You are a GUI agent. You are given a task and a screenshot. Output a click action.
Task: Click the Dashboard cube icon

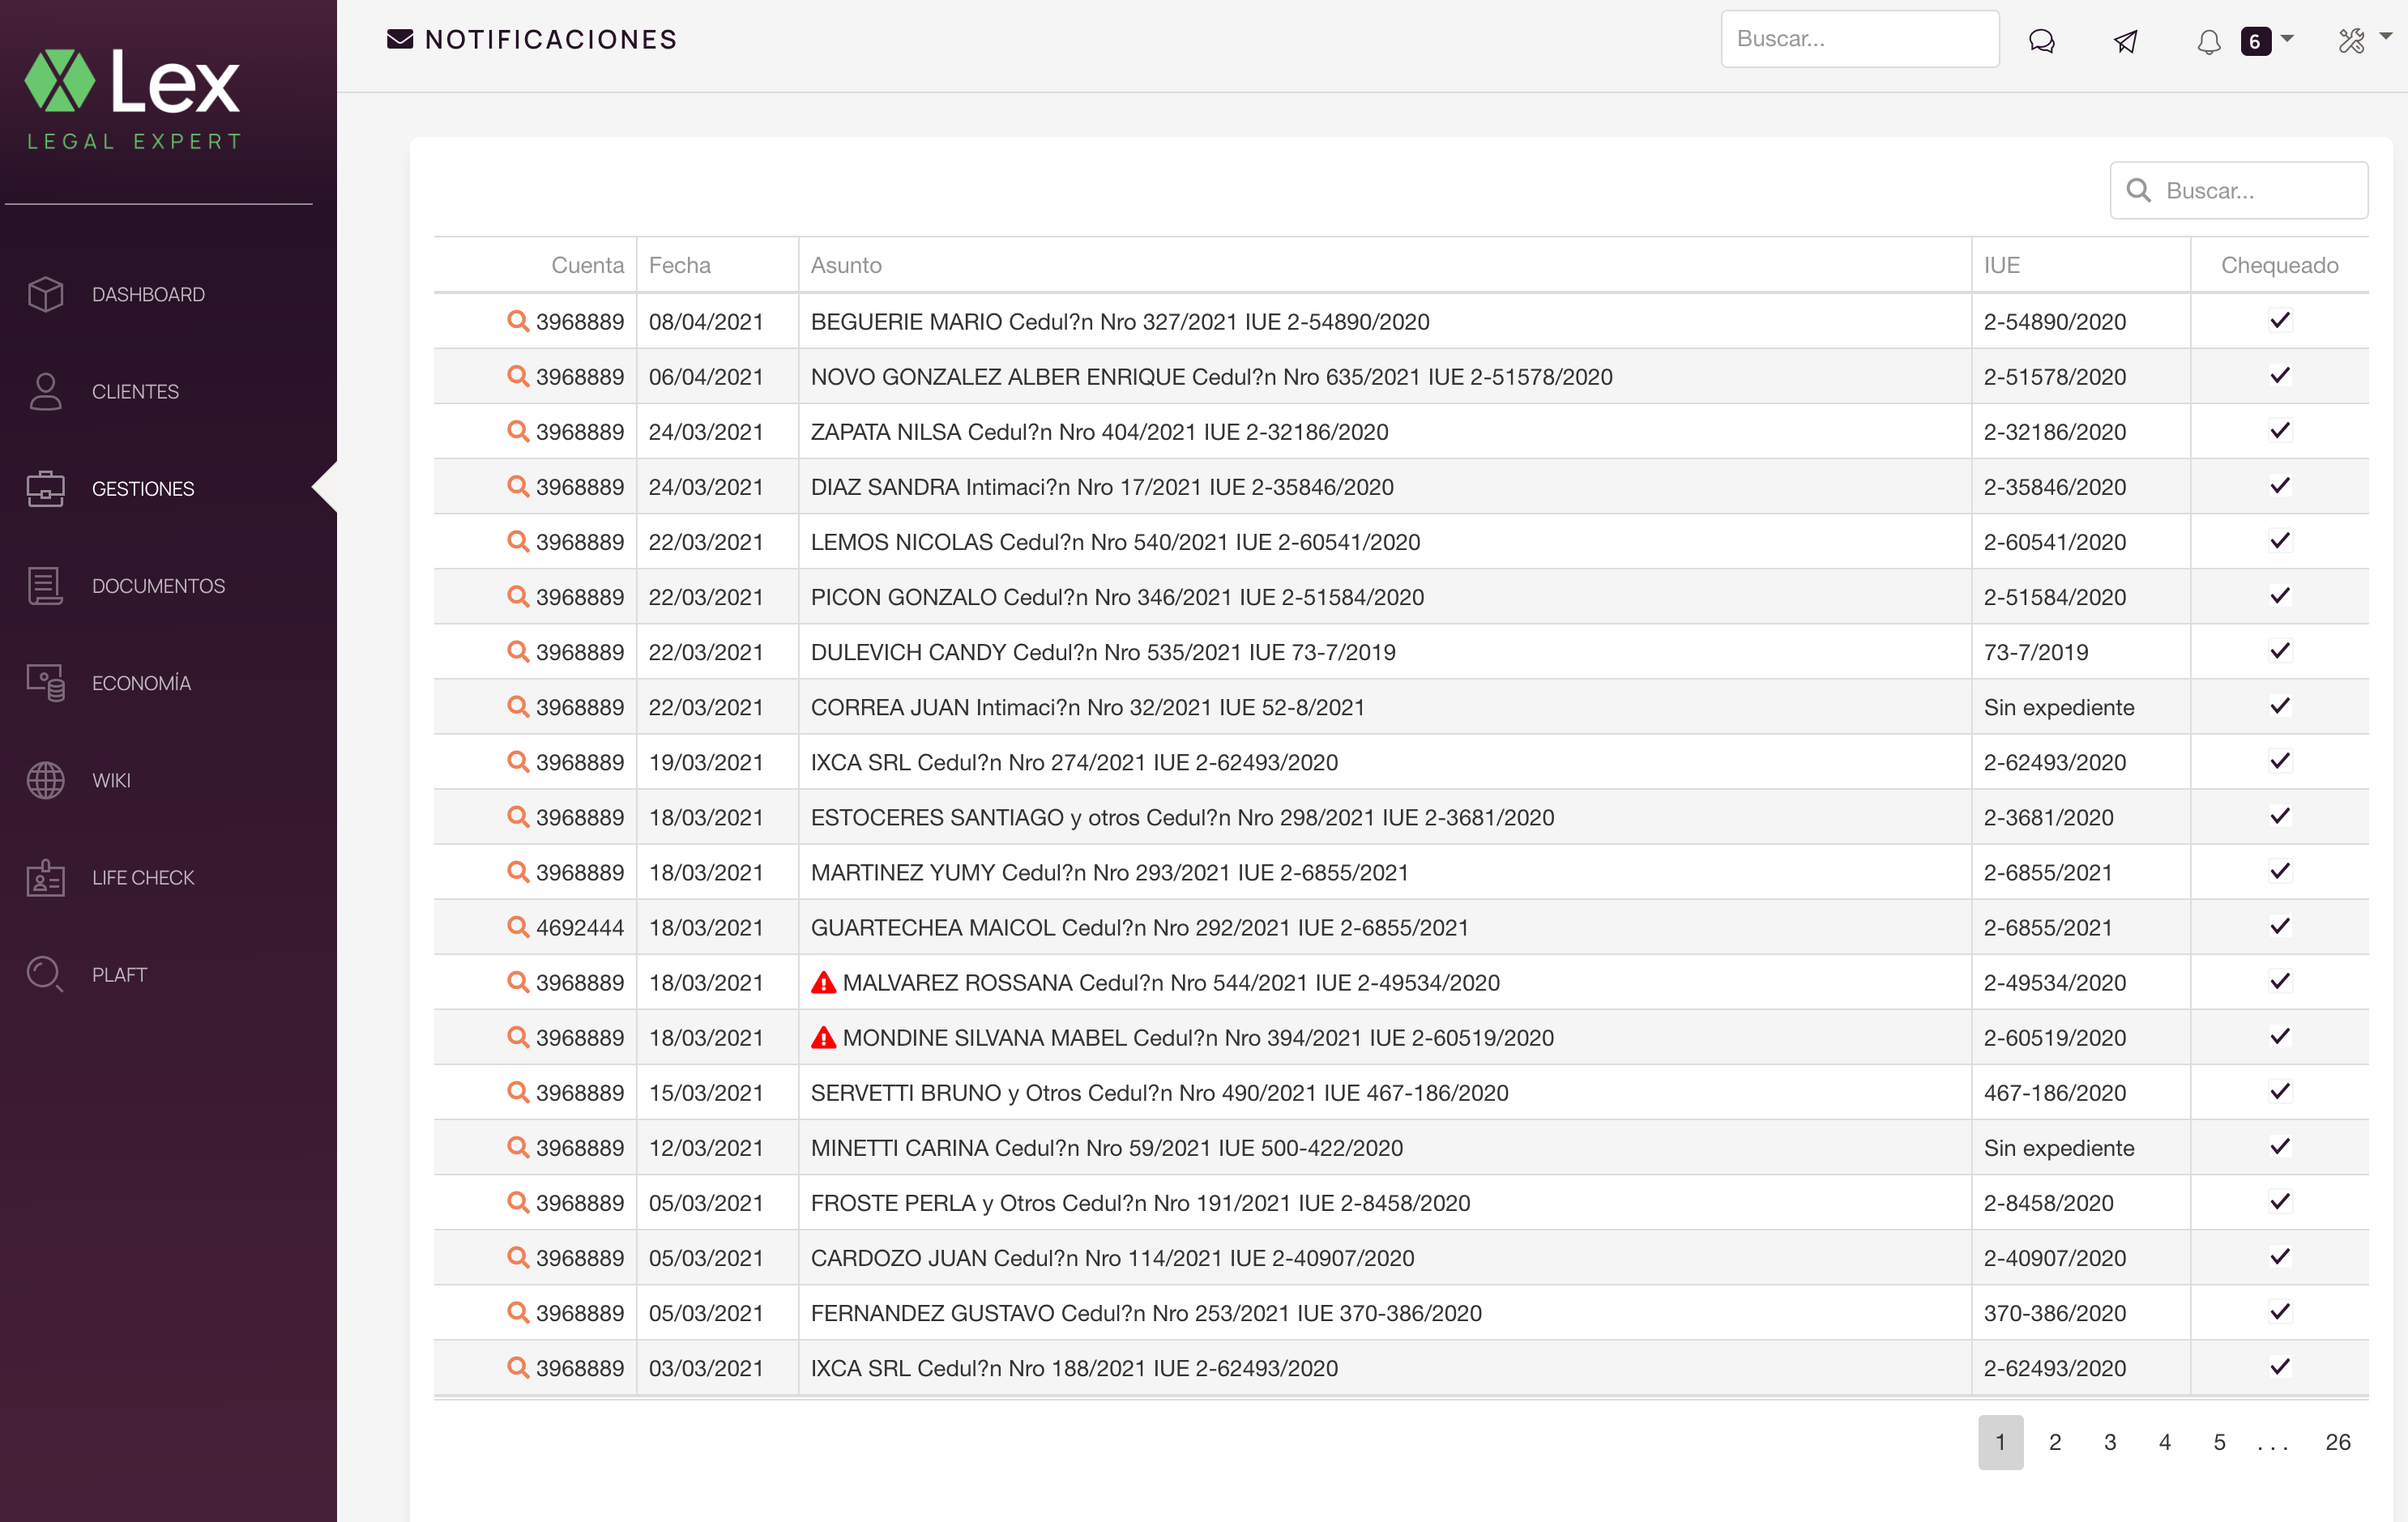[45, 294]
